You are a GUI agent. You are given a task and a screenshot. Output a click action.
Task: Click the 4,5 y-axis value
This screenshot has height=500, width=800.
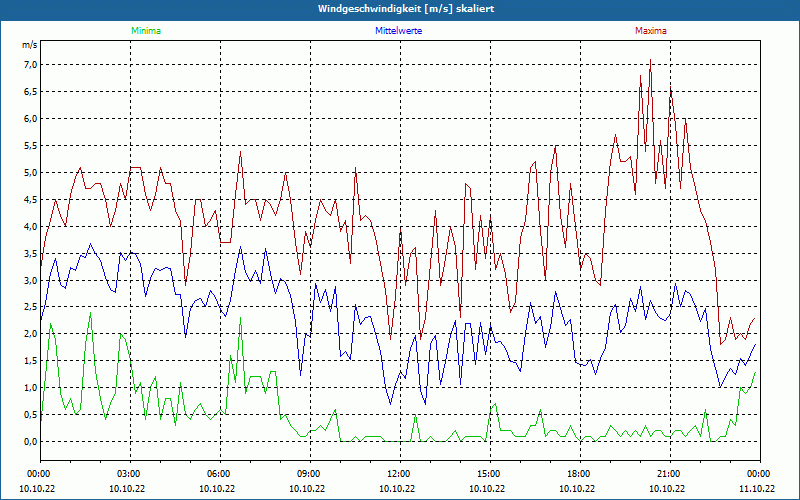[x=31, y=199]
